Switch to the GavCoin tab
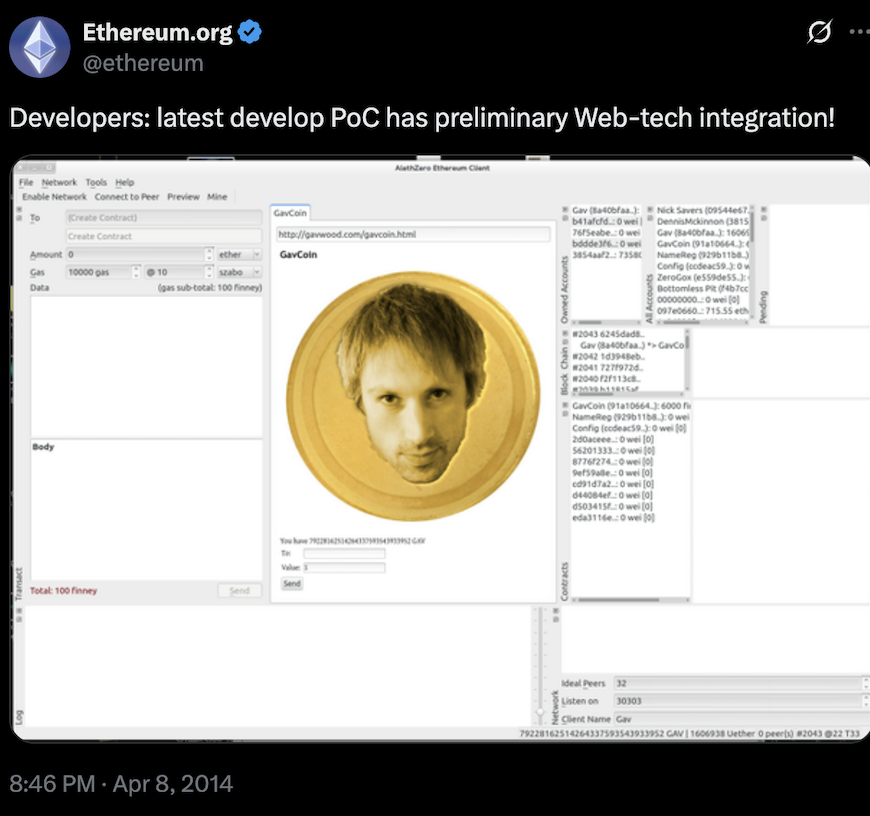870x816 pixels. [x=289, y=212]
